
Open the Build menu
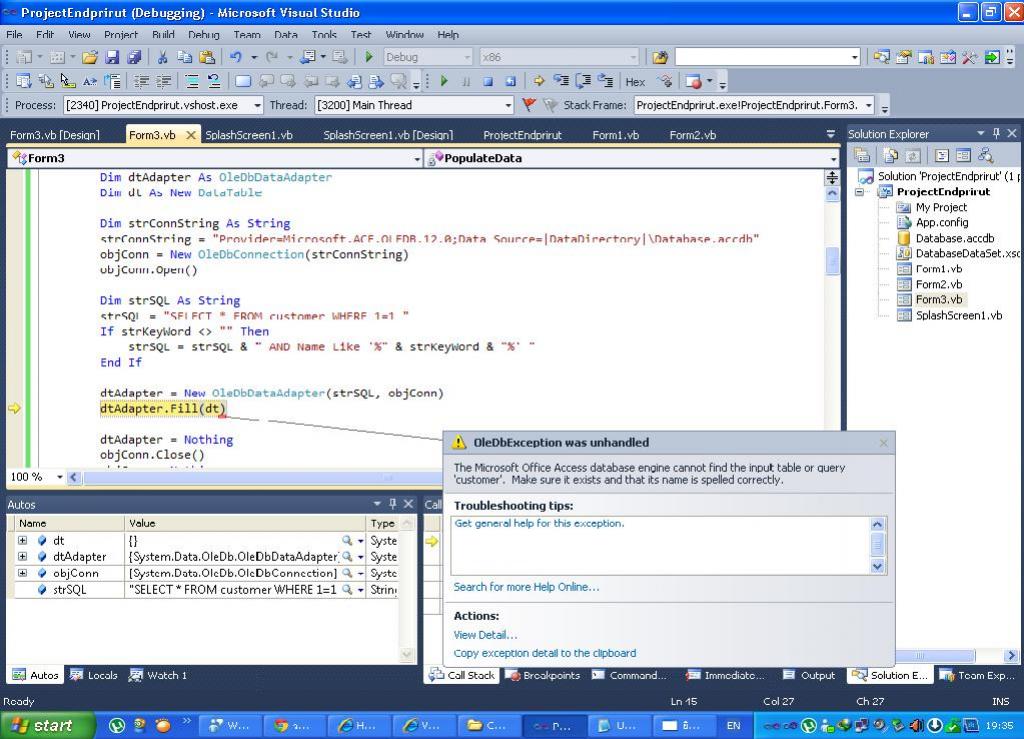[x=163, y=35]
